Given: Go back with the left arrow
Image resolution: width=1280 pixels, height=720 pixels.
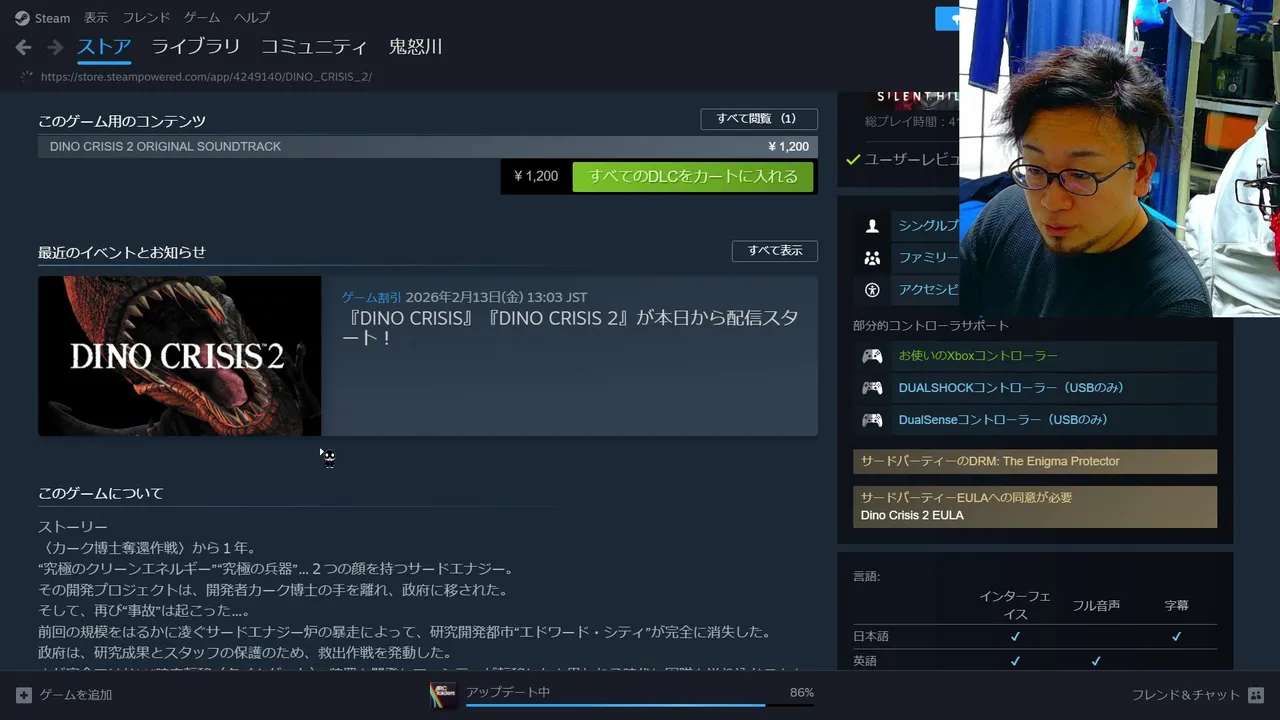Looking at the screenshot, I should coord(24,47).
